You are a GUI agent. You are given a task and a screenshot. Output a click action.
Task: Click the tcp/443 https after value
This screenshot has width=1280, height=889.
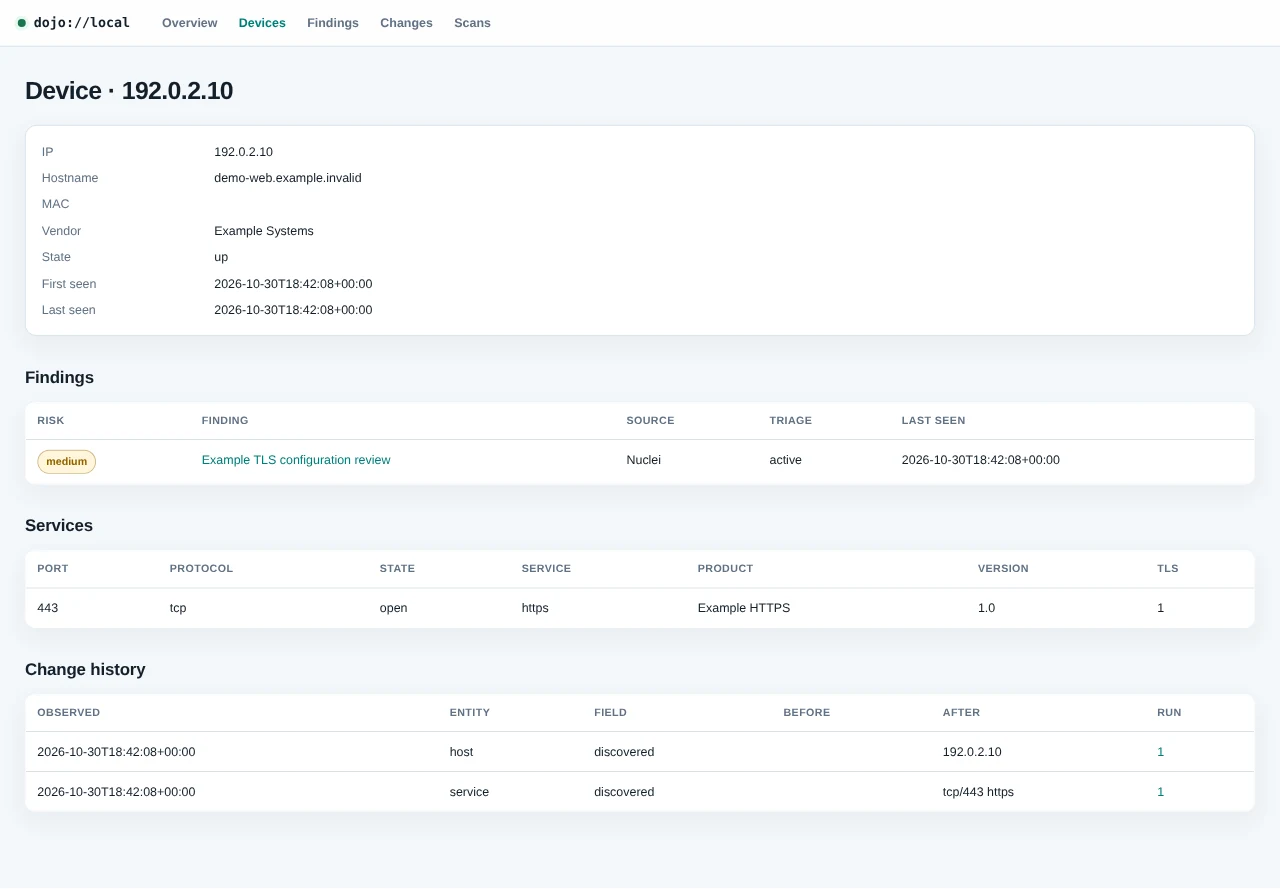[x=978, y=792]
